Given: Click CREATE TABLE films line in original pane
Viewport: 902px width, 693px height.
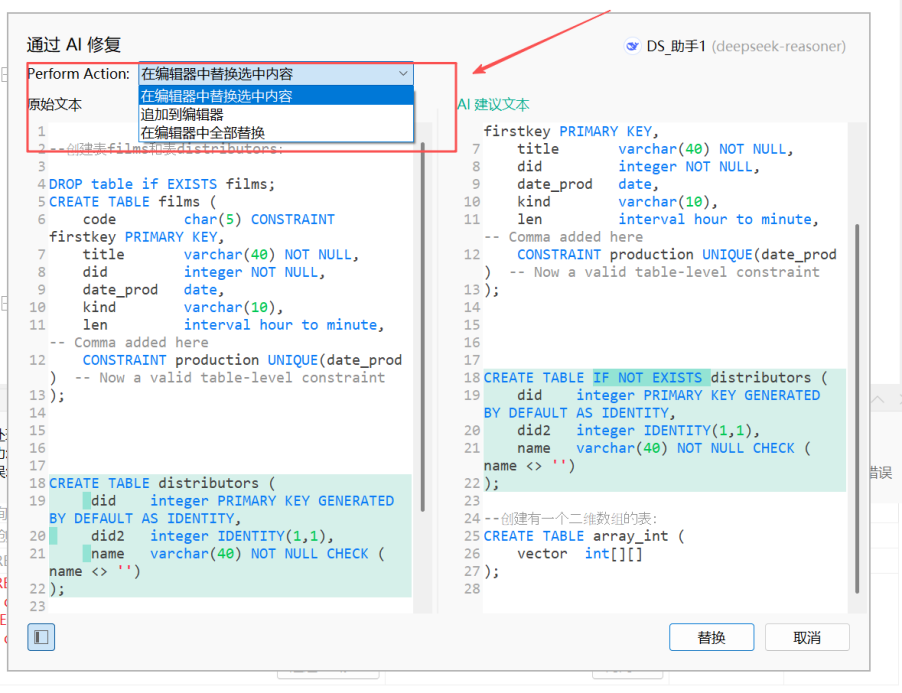Looking at the screenshot, I should pos(132,202).
